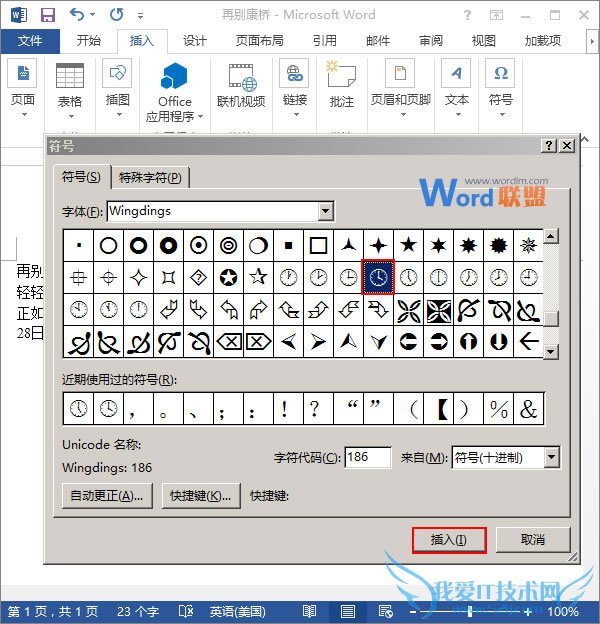Click the Web Layout icon in status bar
The height and width of the screenshot is (624, 600).
tap(386, 611)
